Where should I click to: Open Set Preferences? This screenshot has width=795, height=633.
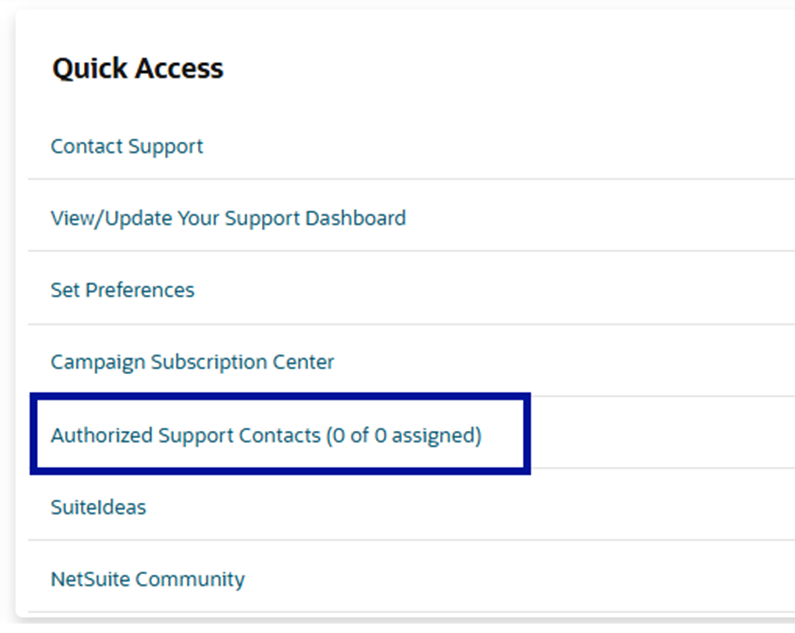122,290
